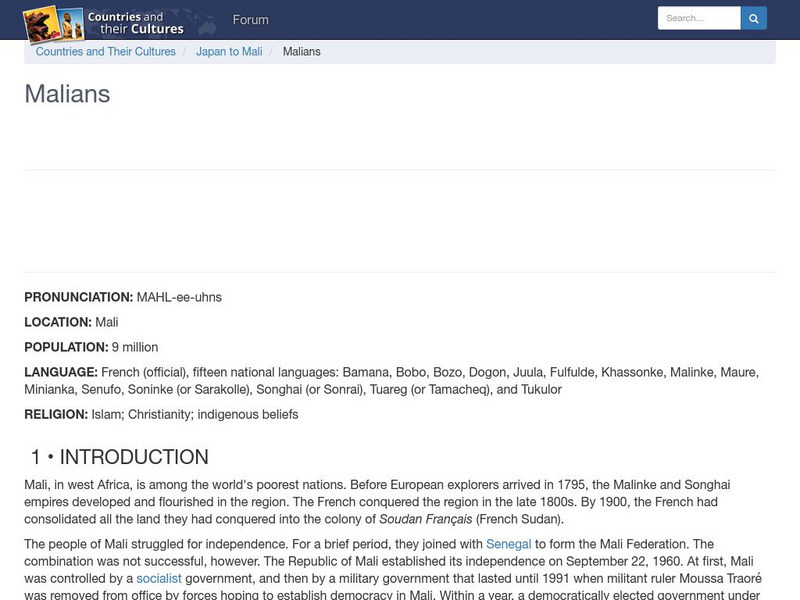Screen dimensions: 800x600
Task: Click the LOCATION label
Action: 58,322
